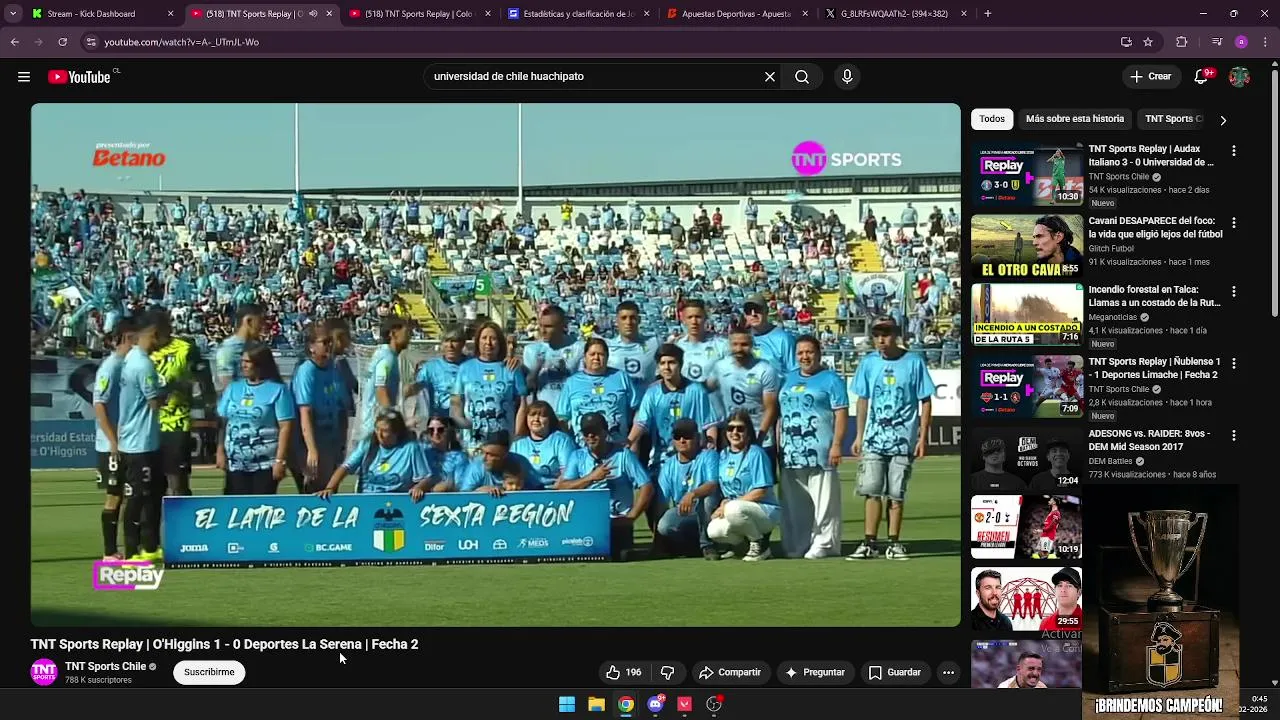
Task: Reload the current page
Action: pos(62,42)
